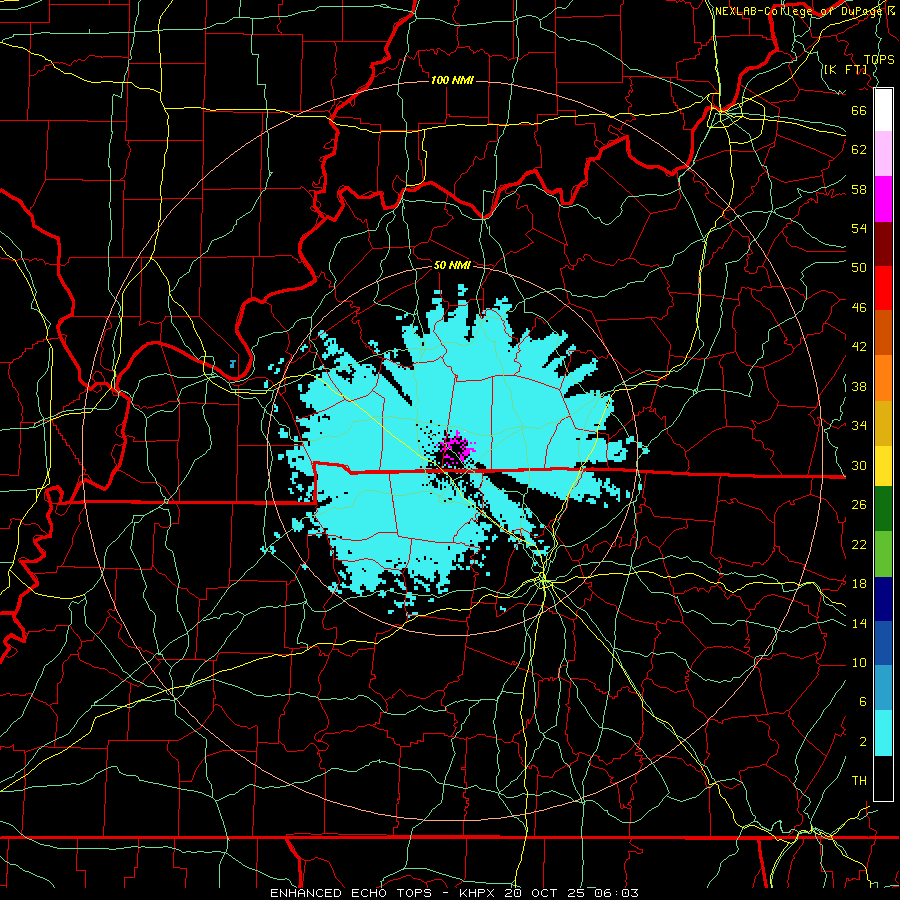The width and height of the screenshot is (900, 900).
Task: Click the medium blue legend swatch near 10
Action: point(883,643)
